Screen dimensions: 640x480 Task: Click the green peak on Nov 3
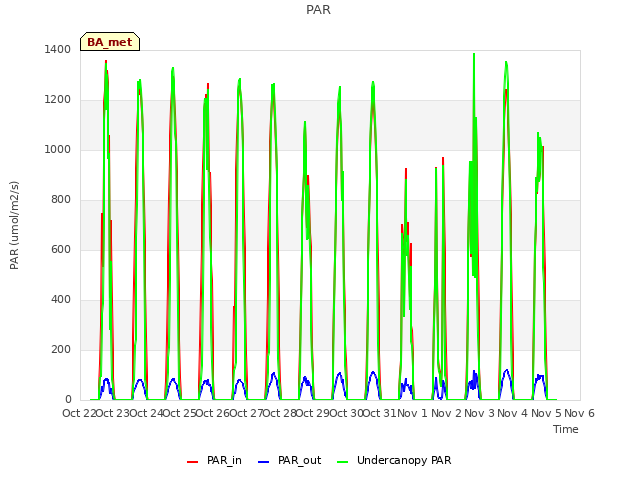click(x=506, y=65)
